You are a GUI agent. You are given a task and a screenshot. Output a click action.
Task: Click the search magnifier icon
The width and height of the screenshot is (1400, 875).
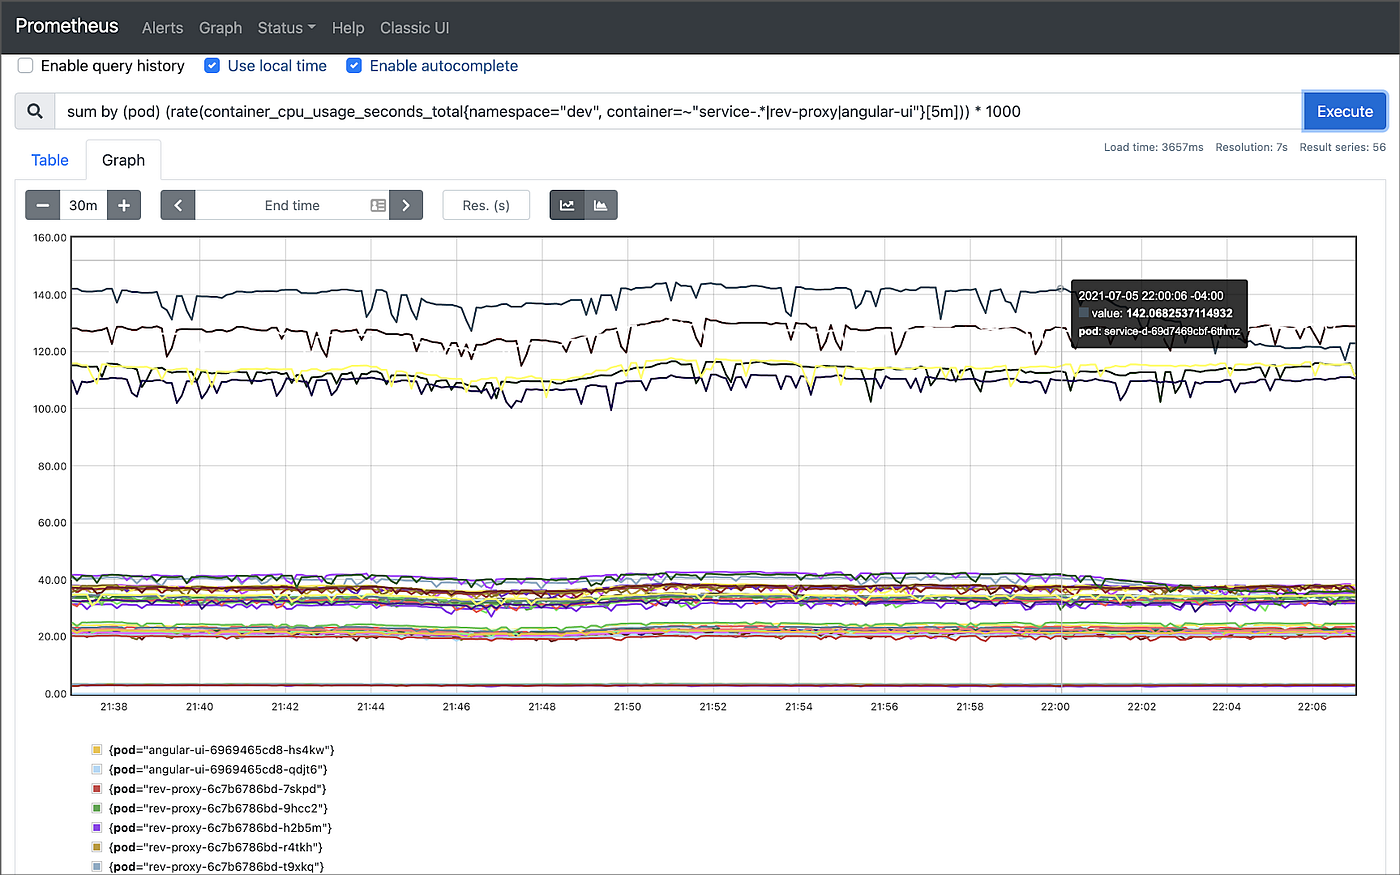point(34,110)
